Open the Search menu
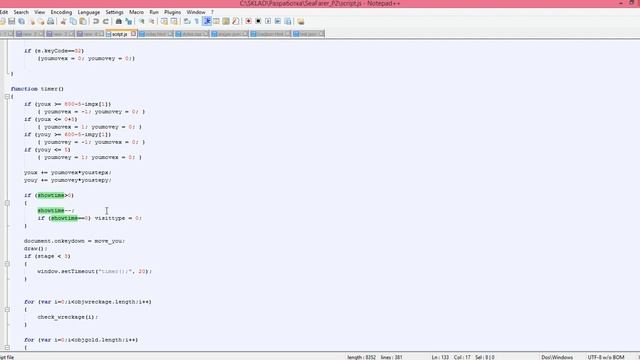Image resolution: width=640 pixels, height=360 pixels. pyautogui.click(x=21, y=12)
